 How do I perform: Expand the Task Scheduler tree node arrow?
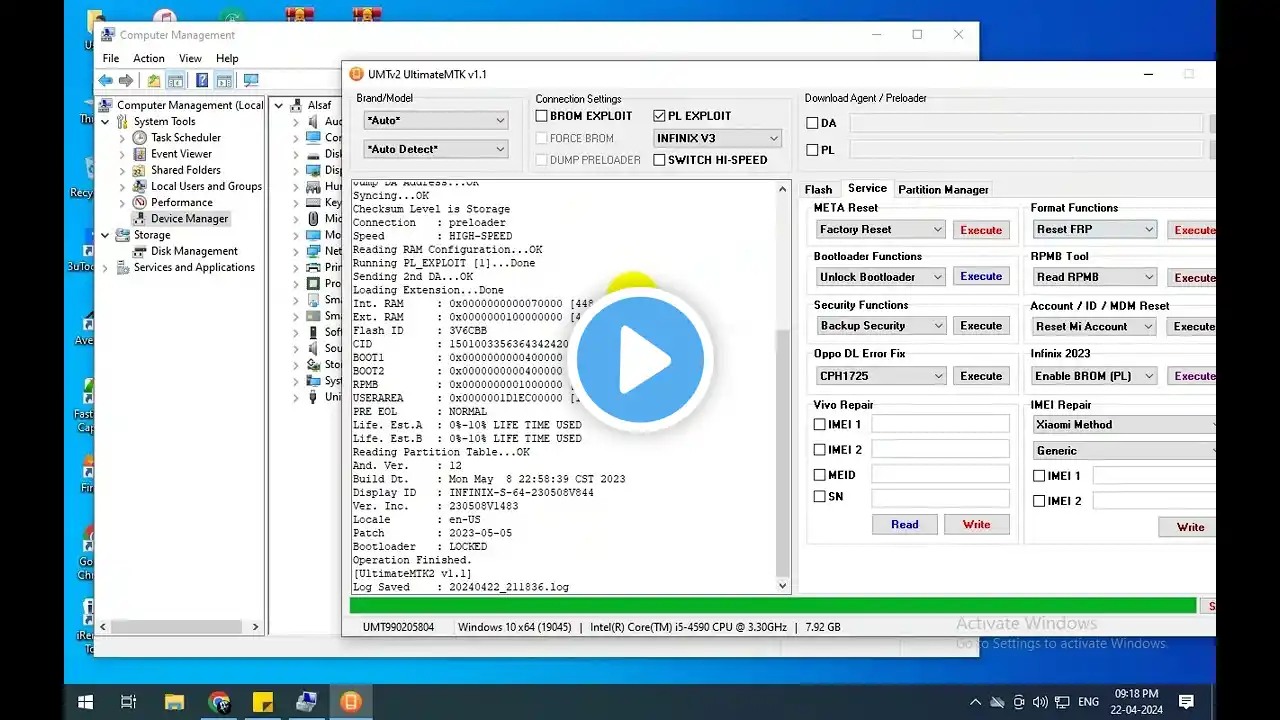tap(122, 138)
